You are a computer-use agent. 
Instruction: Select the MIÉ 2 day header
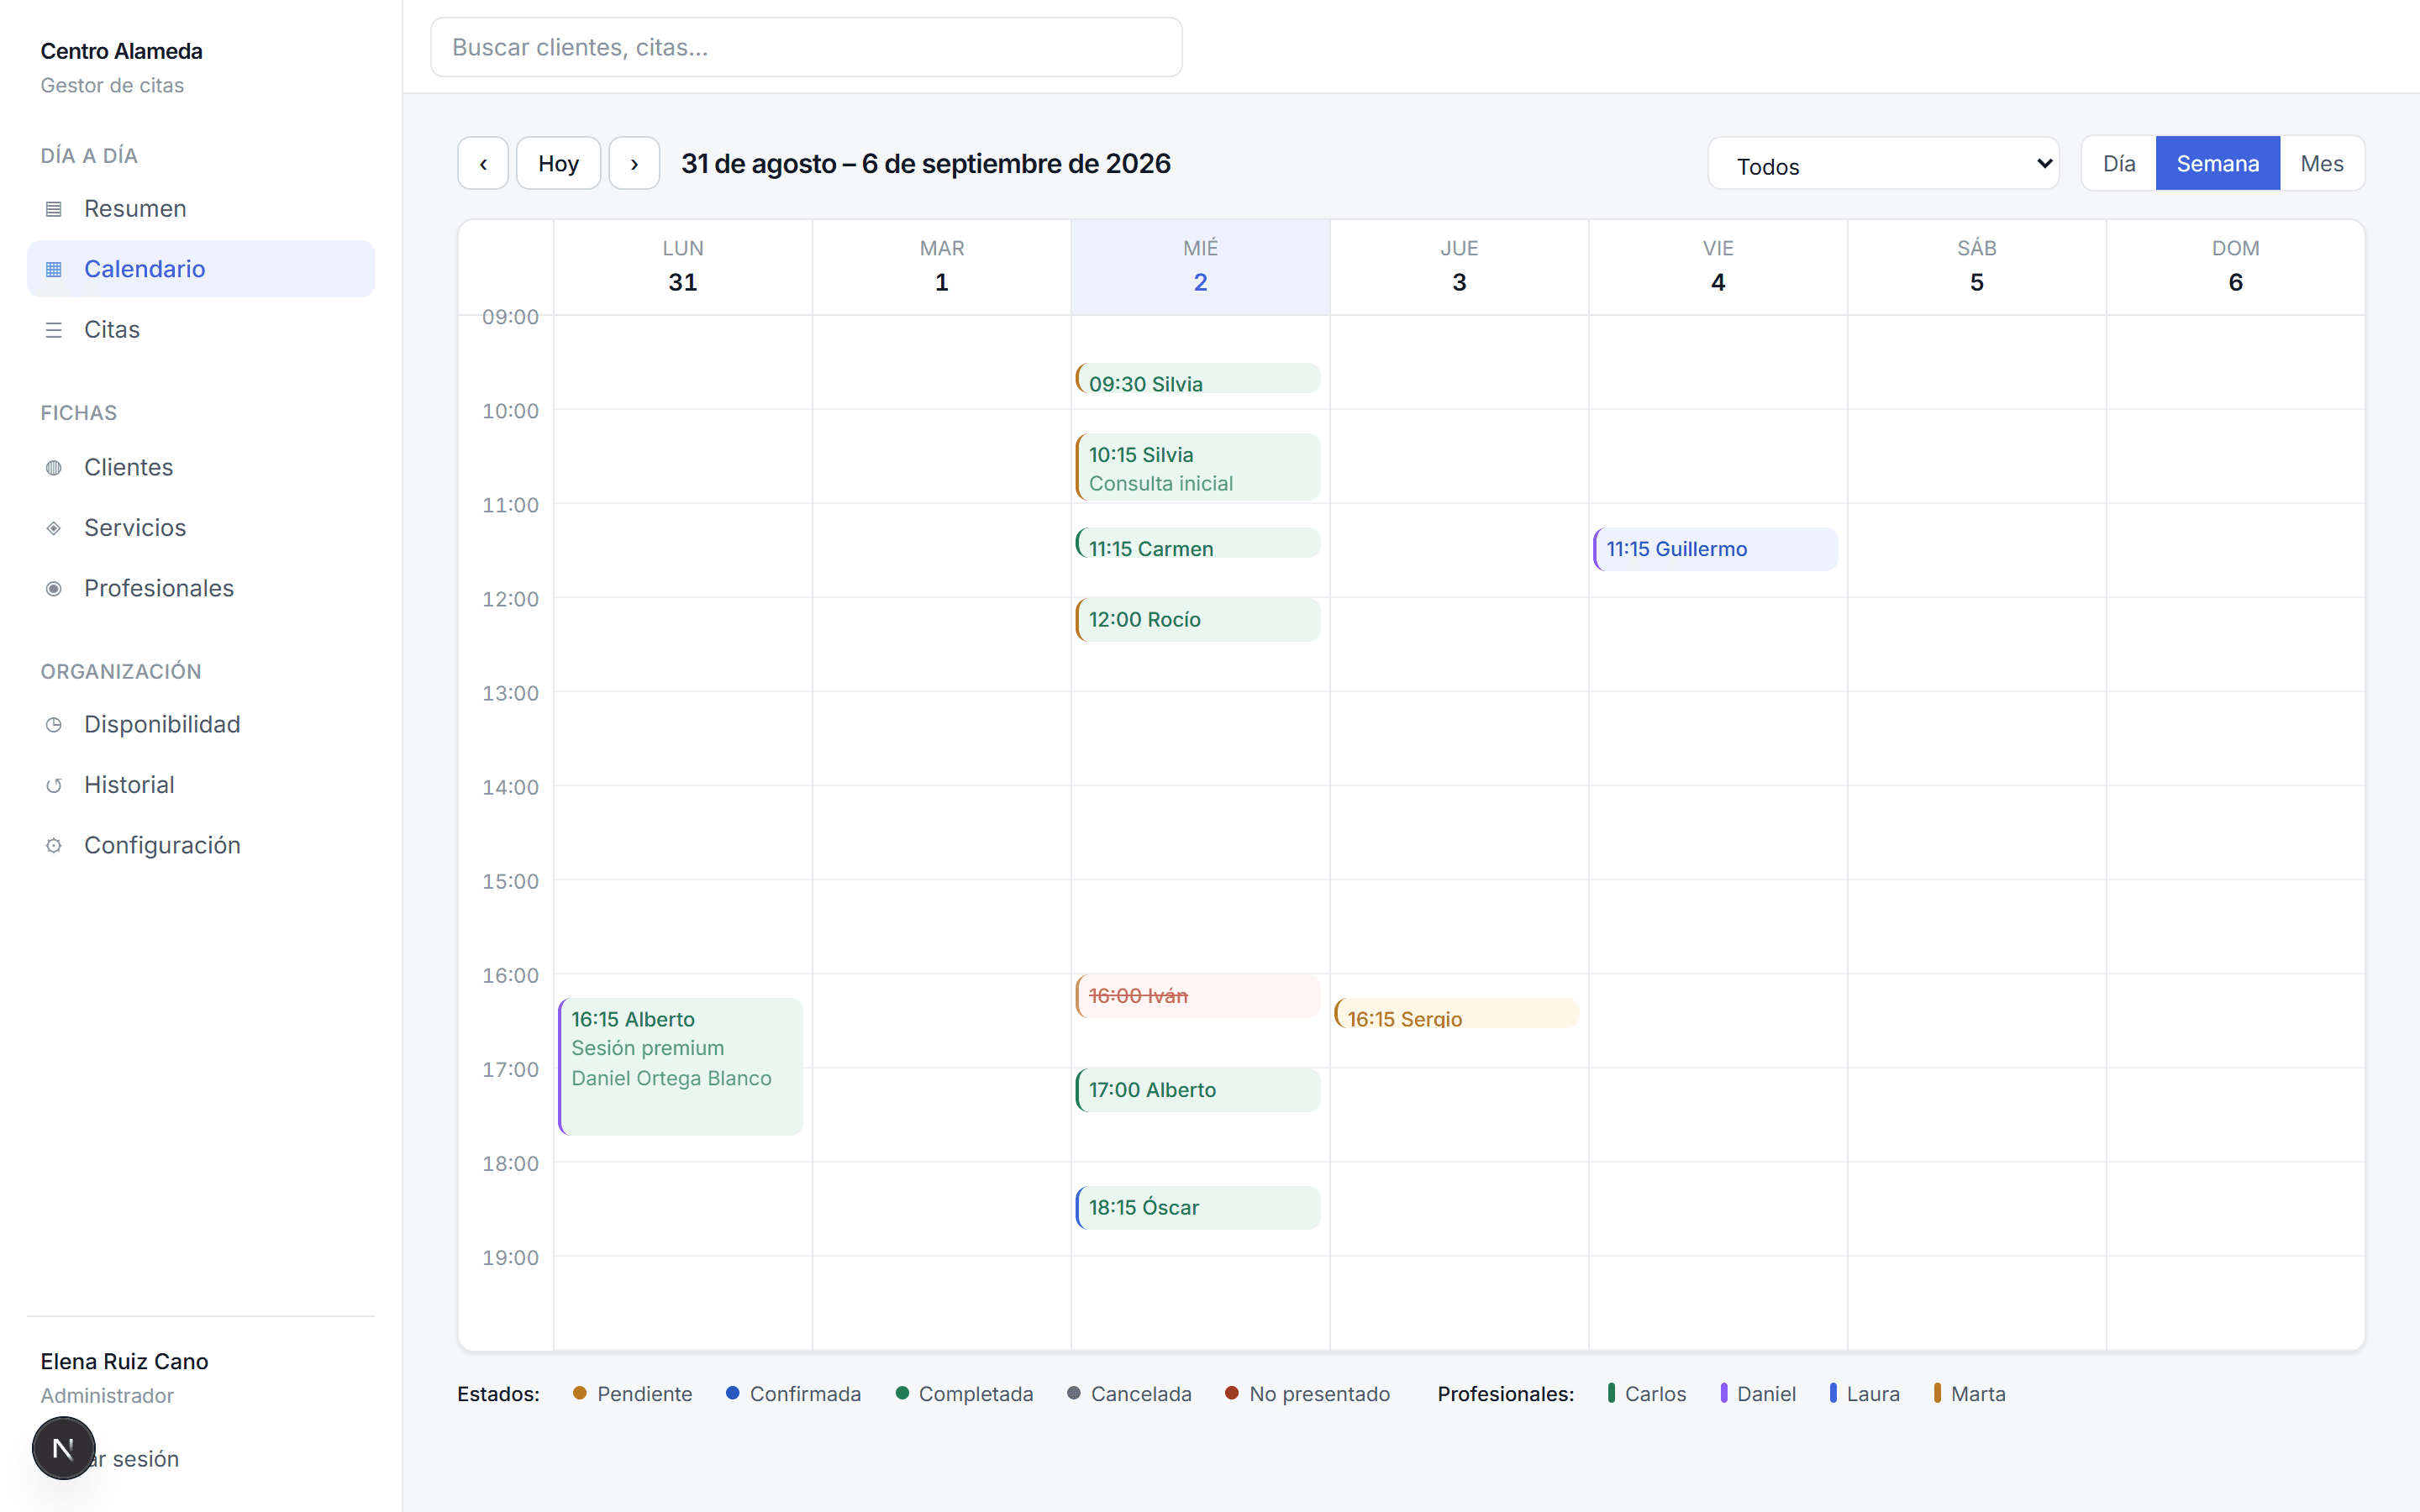tap(1200, 267)
